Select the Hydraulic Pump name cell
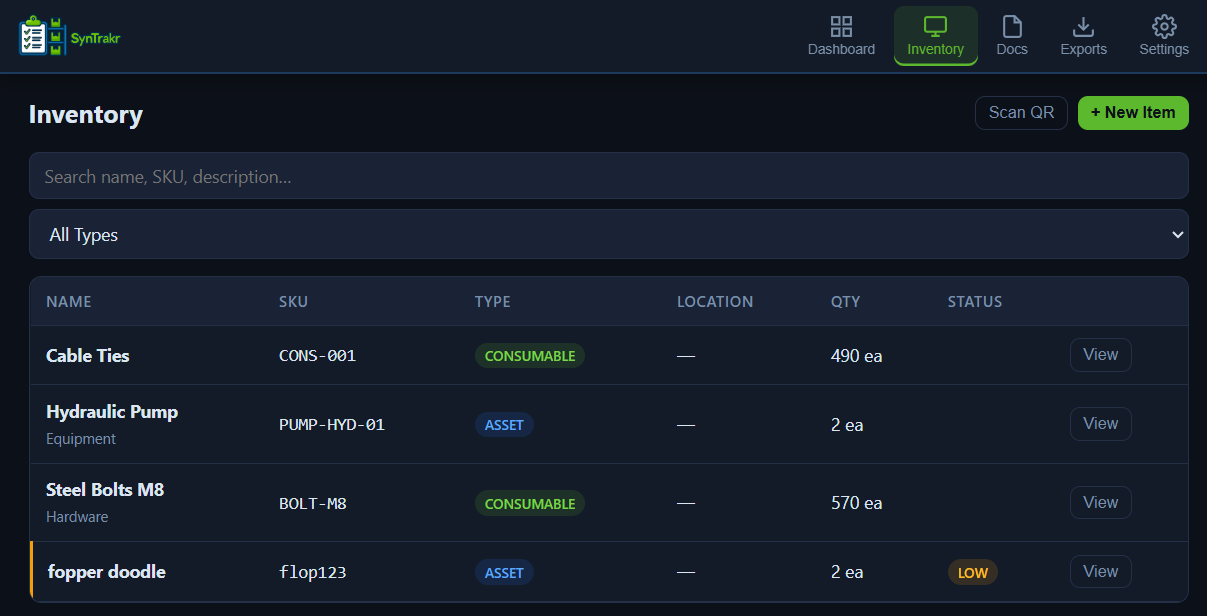Image resolution: width=1207 pixels, height=616 pixels. point(112,412)
